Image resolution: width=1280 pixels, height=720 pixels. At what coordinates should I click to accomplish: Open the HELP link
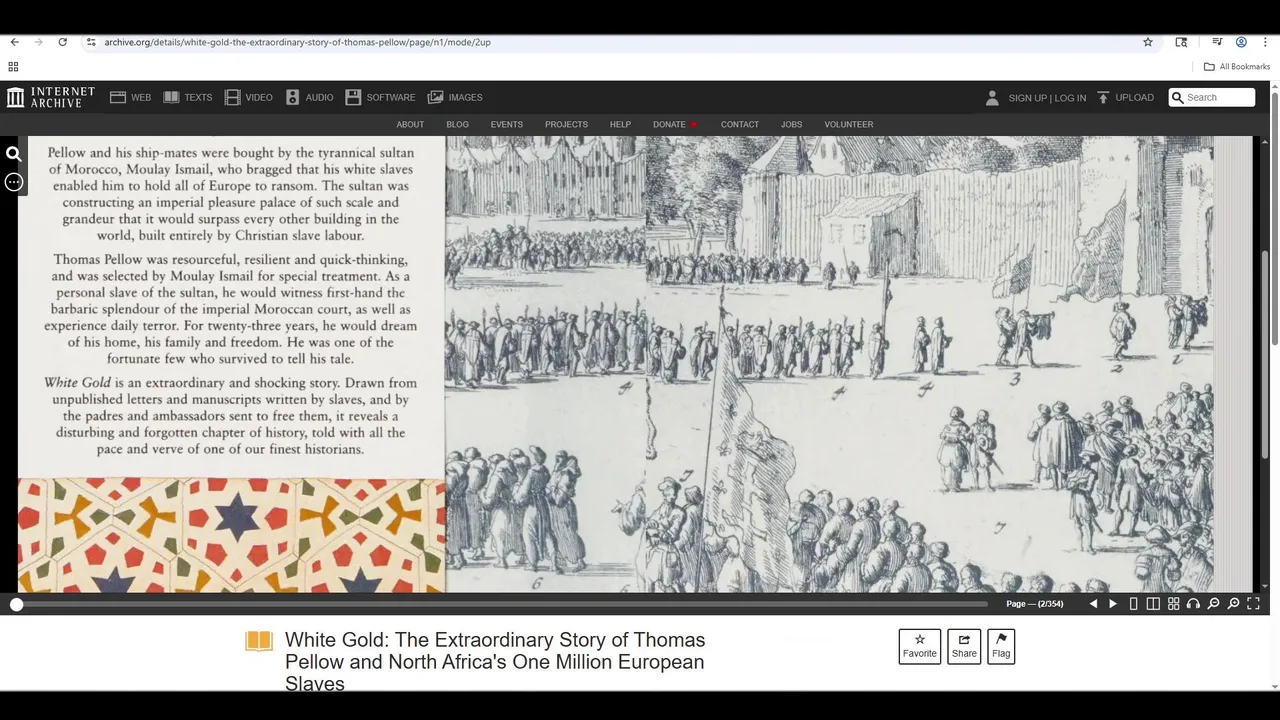(620, 124)
